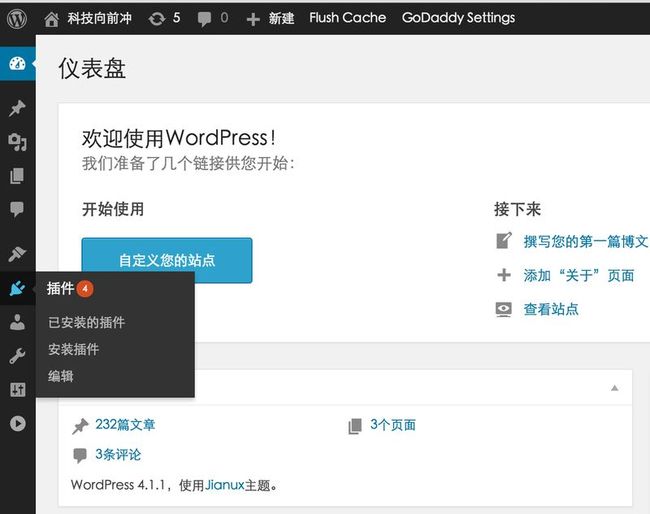The image size is (650, 514).
Task: Open the updates icon showing 5
Action: coord(157,19)
